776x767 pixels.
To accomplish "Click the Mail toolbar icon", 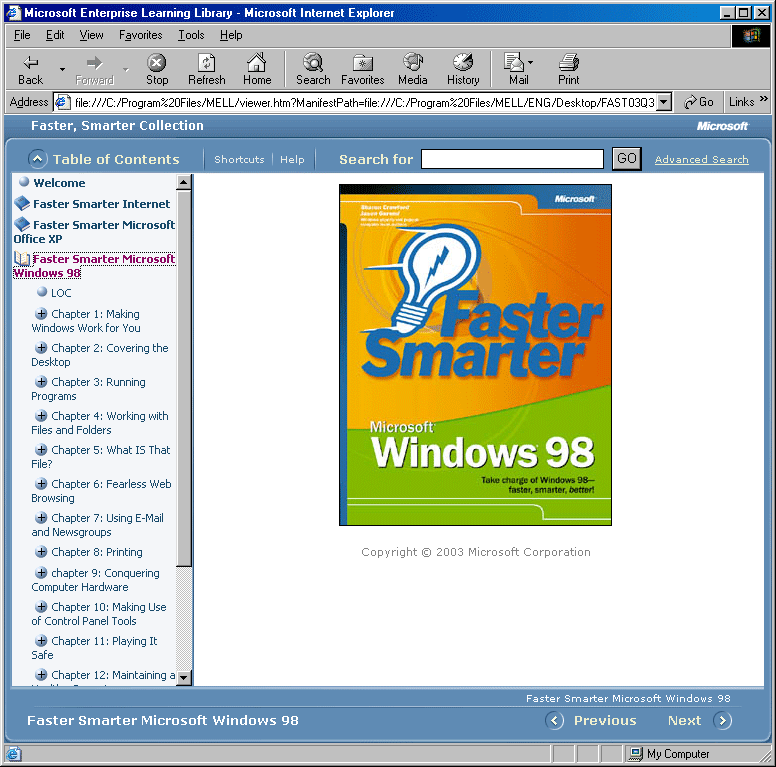I will click(514, 62).
